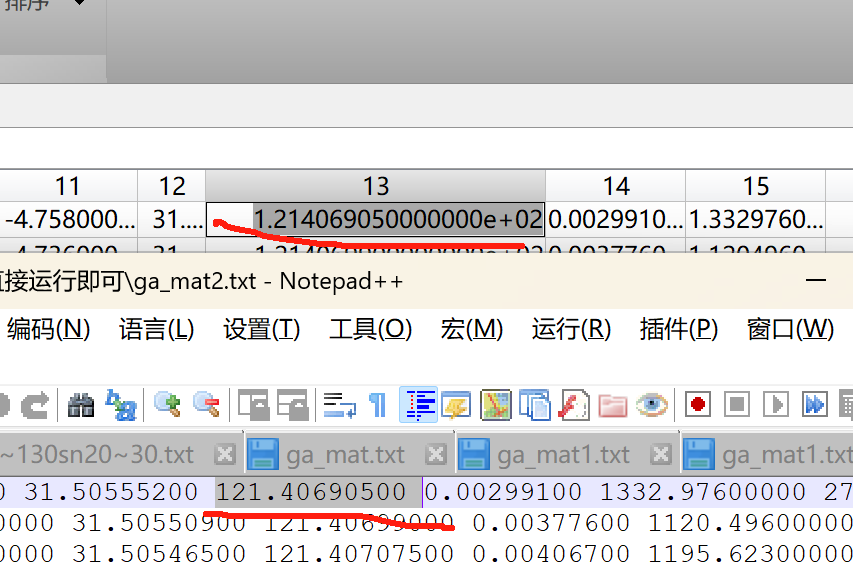Select column 15 header in variable editor

[x=756, y=186]
